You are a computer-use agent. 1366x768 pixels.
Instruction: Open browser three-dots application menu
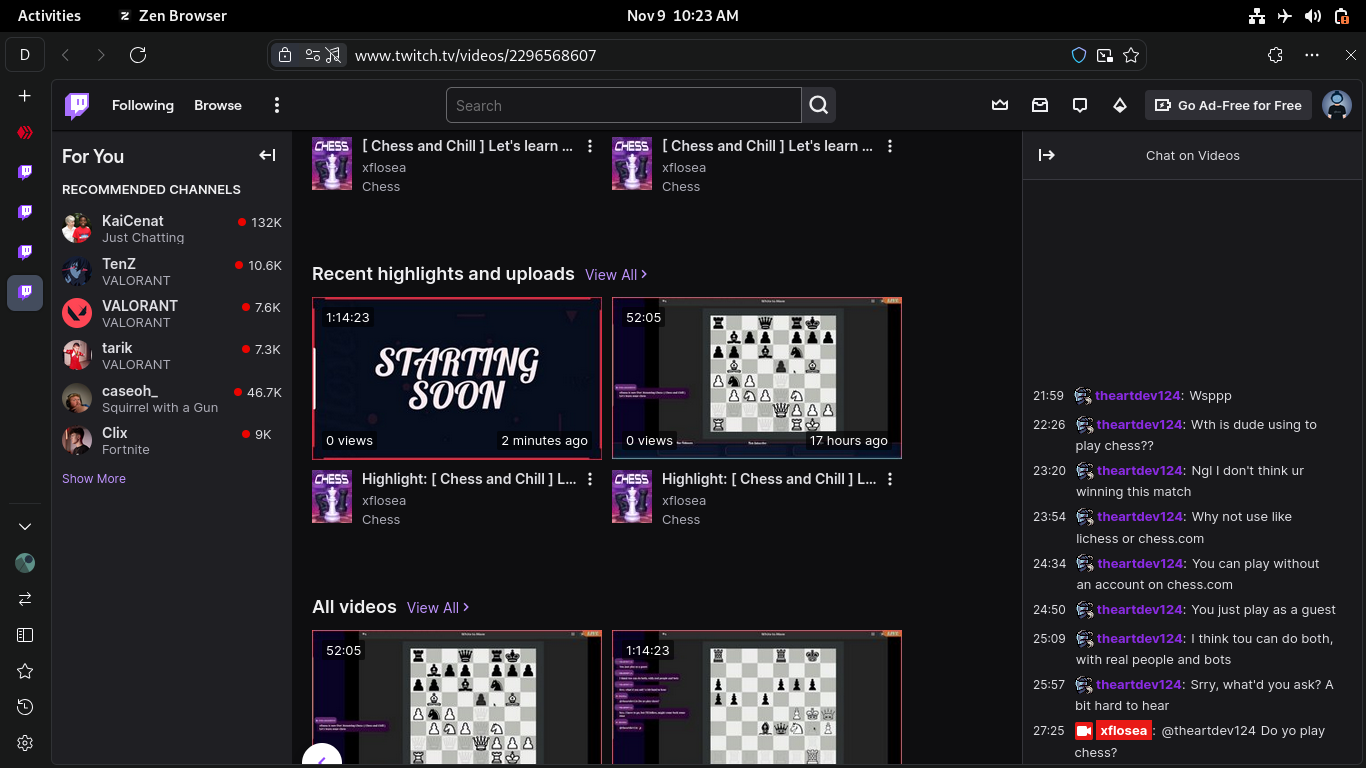(1314, 55)
